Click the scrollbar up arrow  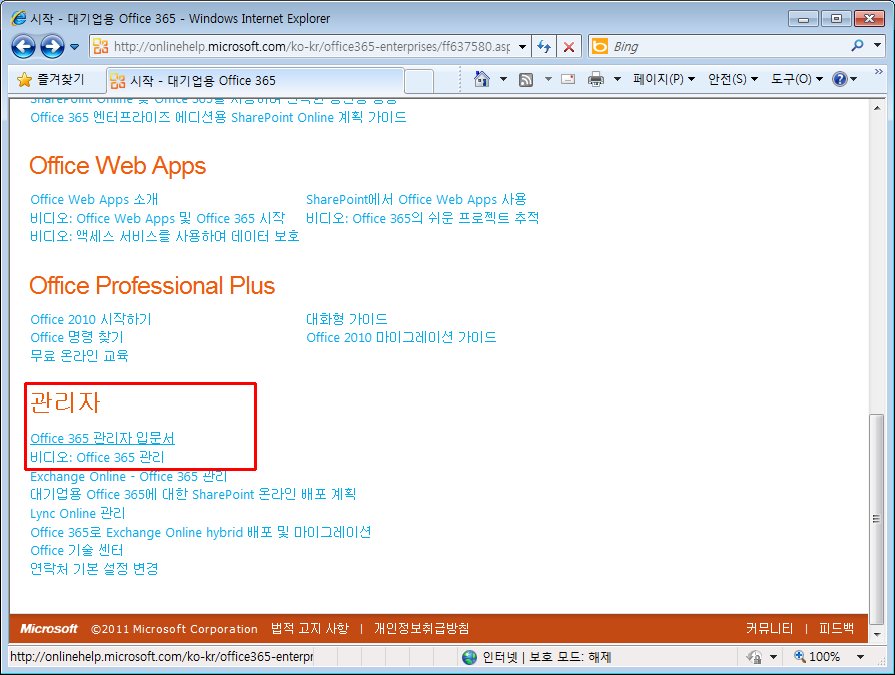877,107
